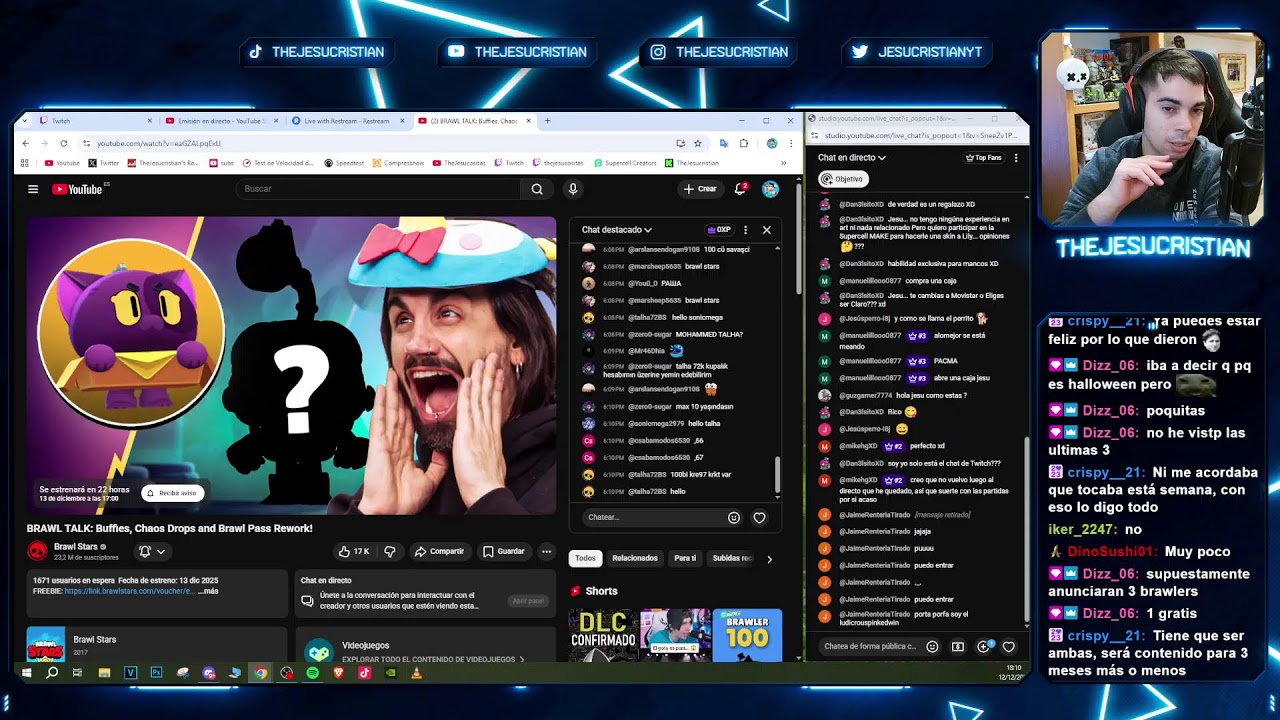The width and height of the screenshot is (1280, 720).
Task: Open the Compressnow bookmark
Action: pos(398,163)
